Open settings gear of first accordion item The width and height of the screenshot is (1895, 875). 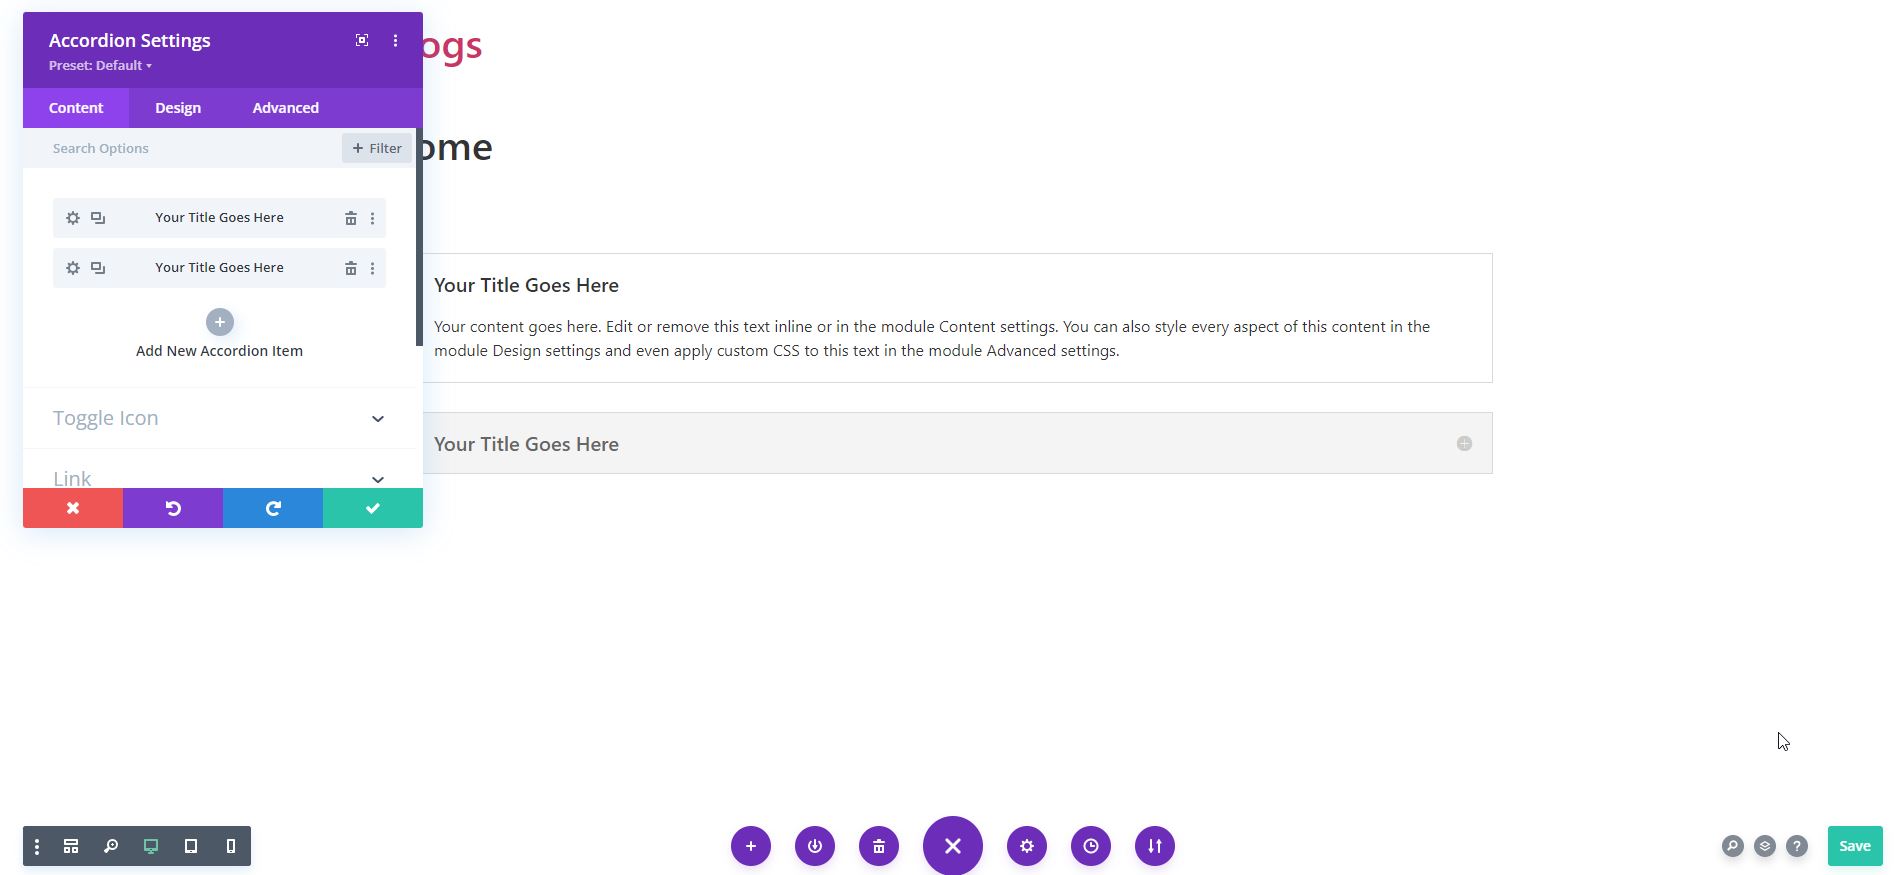coord(73,218)
